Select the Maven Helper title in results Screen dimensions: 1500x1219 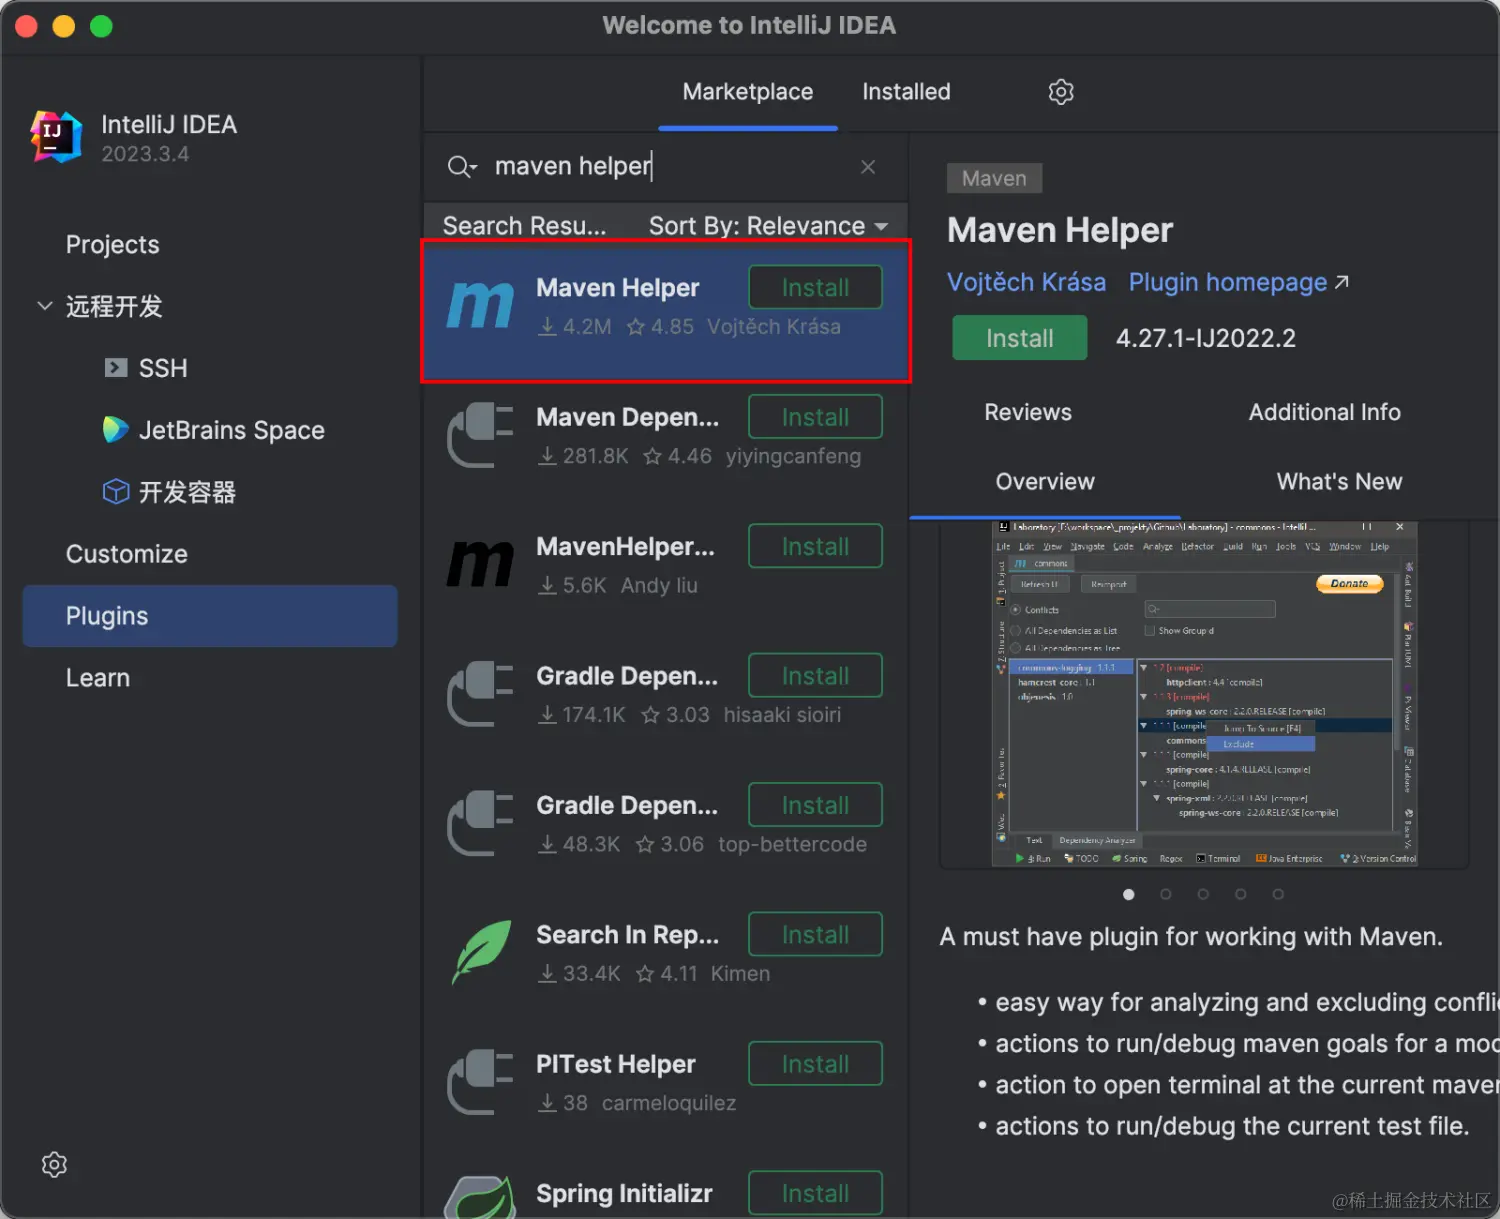coord(618,288)
